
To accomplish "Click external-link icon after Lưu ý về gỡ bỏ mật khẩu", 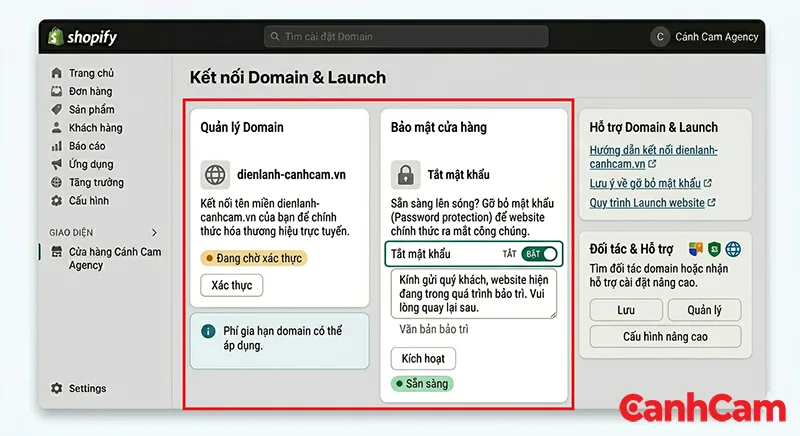I will [x=707, y=183].
